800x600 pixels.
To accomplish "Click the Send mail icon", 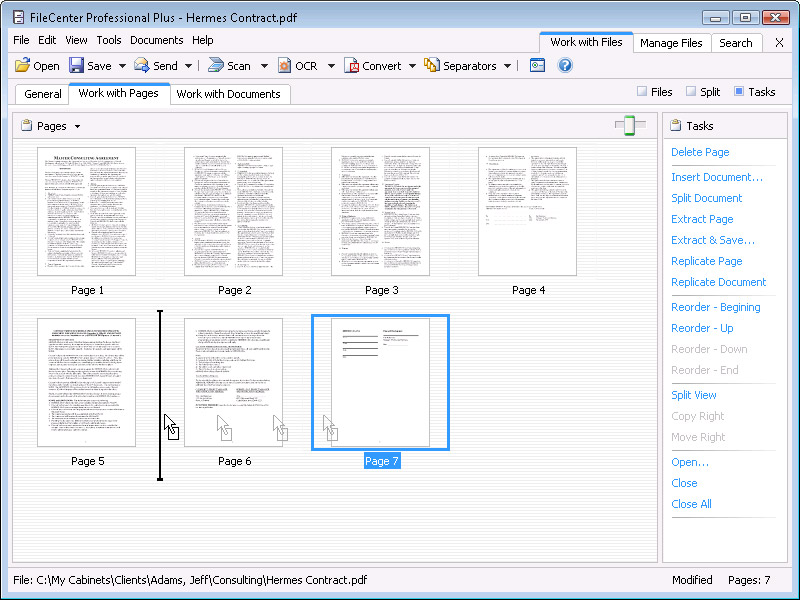I will coord(142,66).
